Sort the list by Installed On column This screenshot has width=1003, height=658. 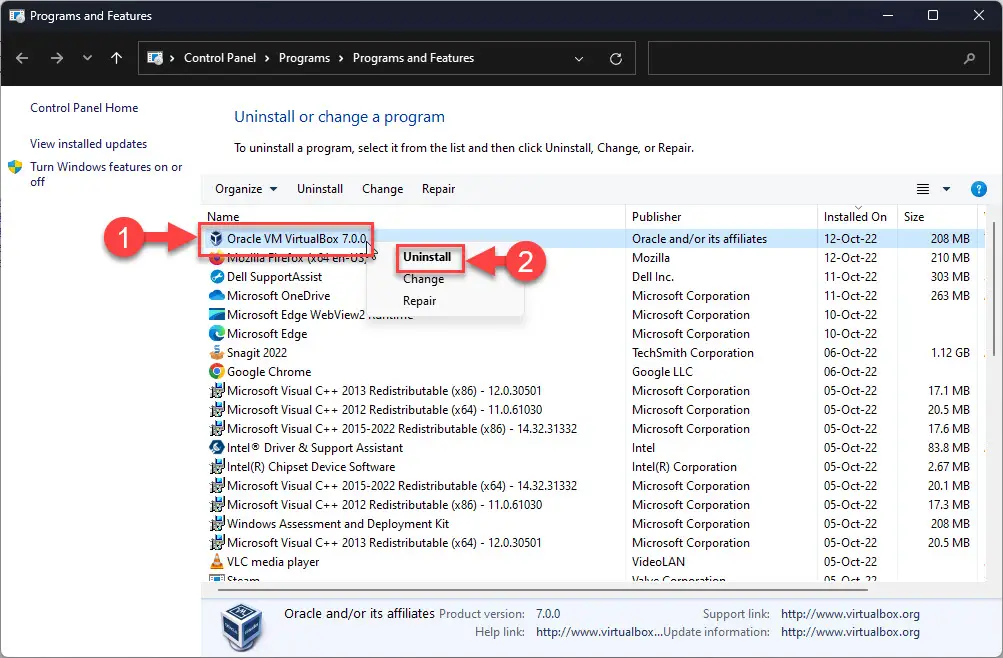pos(855,217)
